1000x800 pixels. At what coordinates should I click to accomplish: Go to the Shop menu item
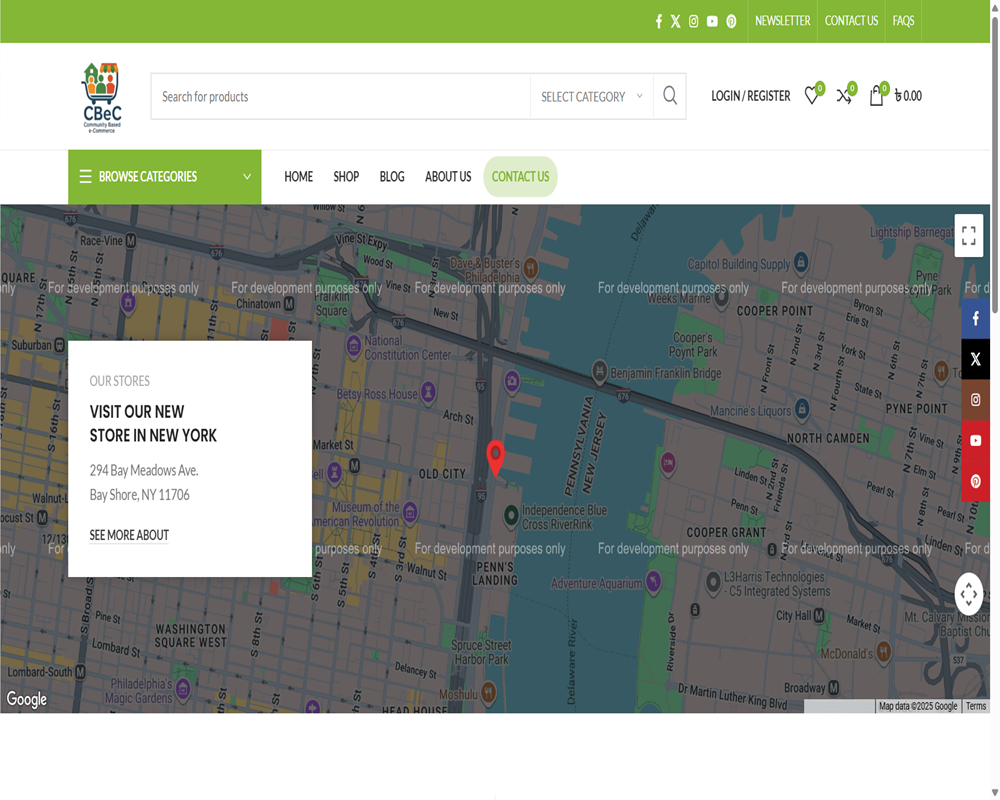coord(346,177)
